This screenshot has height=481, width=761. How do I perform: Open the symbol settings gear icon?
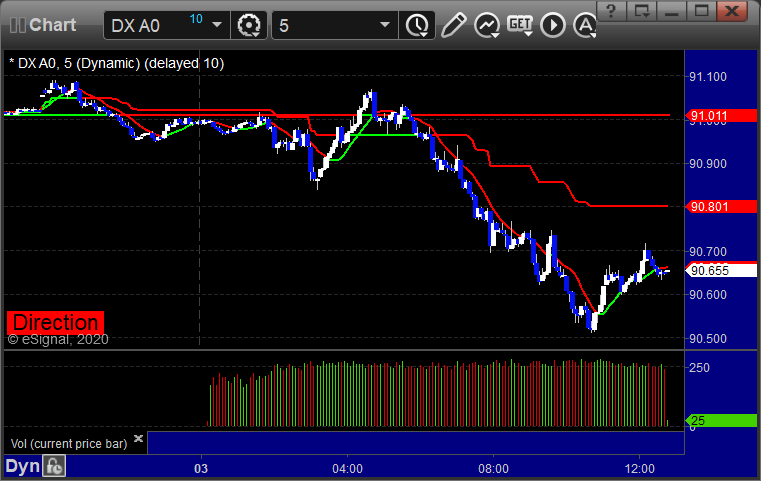[x=248, y=25]
